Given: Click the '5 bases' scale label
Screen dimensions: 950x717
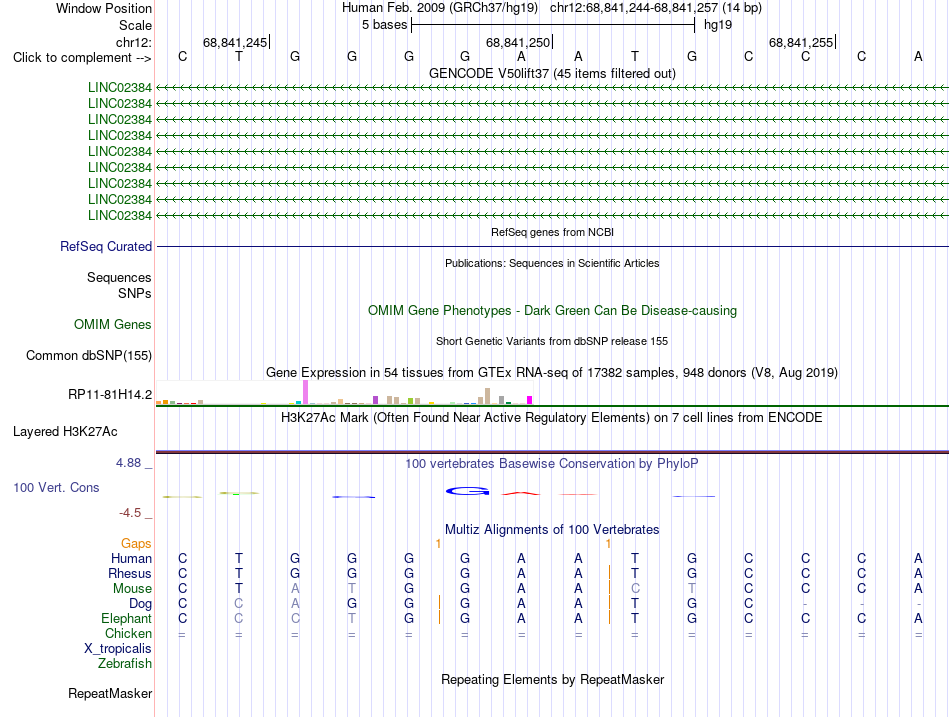Looking at the screenshot, I should pyautogui.click(x=384, y=25).
